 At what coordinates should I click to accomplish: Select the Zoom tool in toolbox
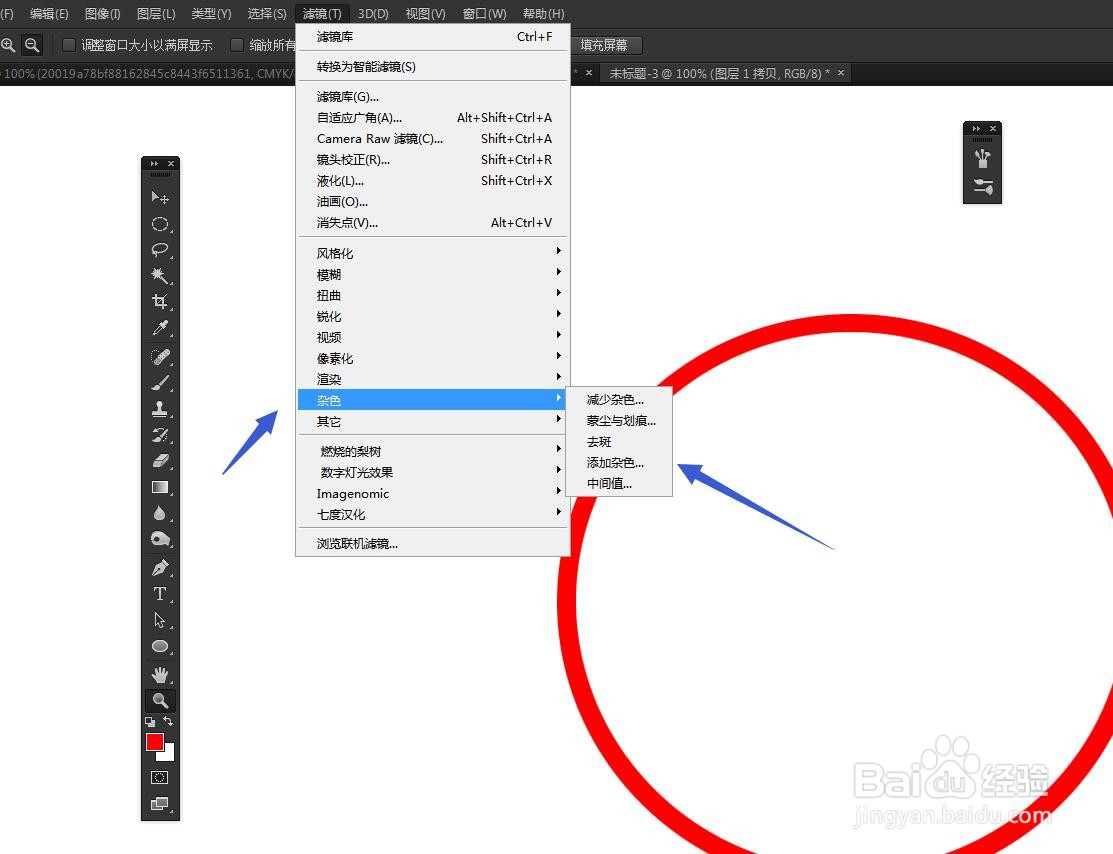160,701
